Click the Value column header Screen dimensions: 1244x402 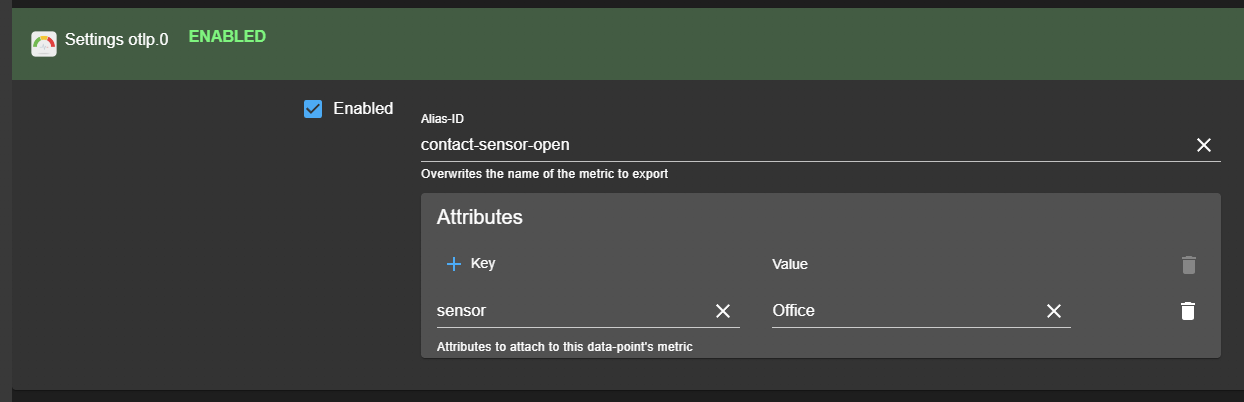790,265
